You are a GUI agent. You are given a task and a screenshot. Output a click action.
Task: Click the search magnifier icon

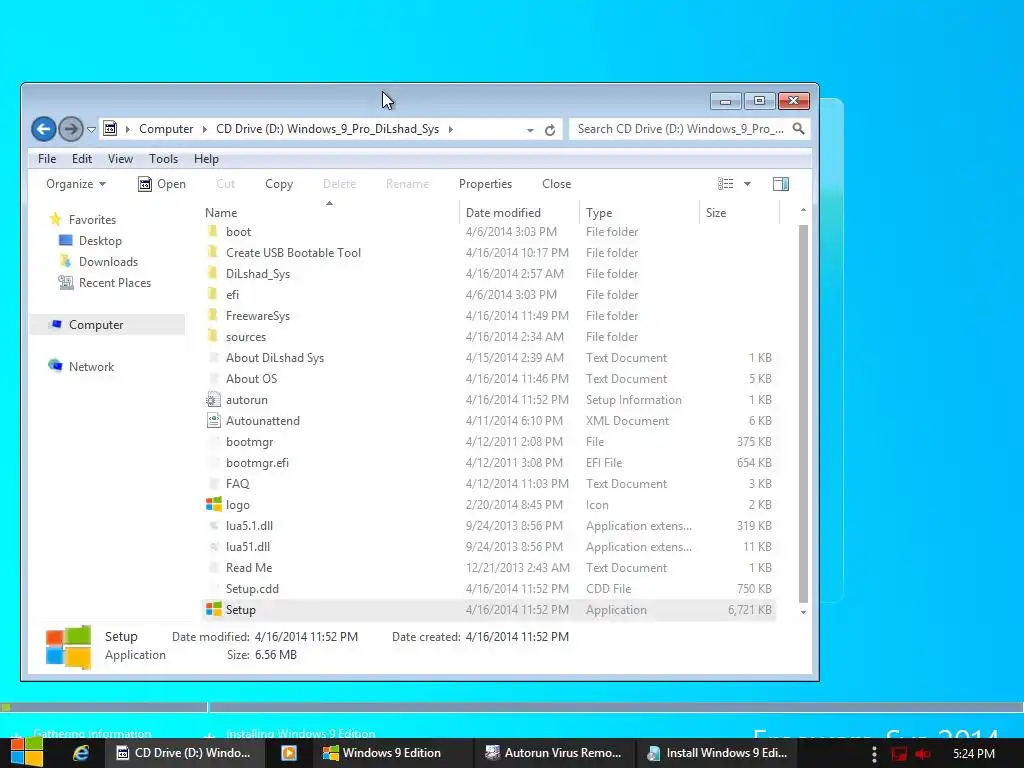(798, 129)
